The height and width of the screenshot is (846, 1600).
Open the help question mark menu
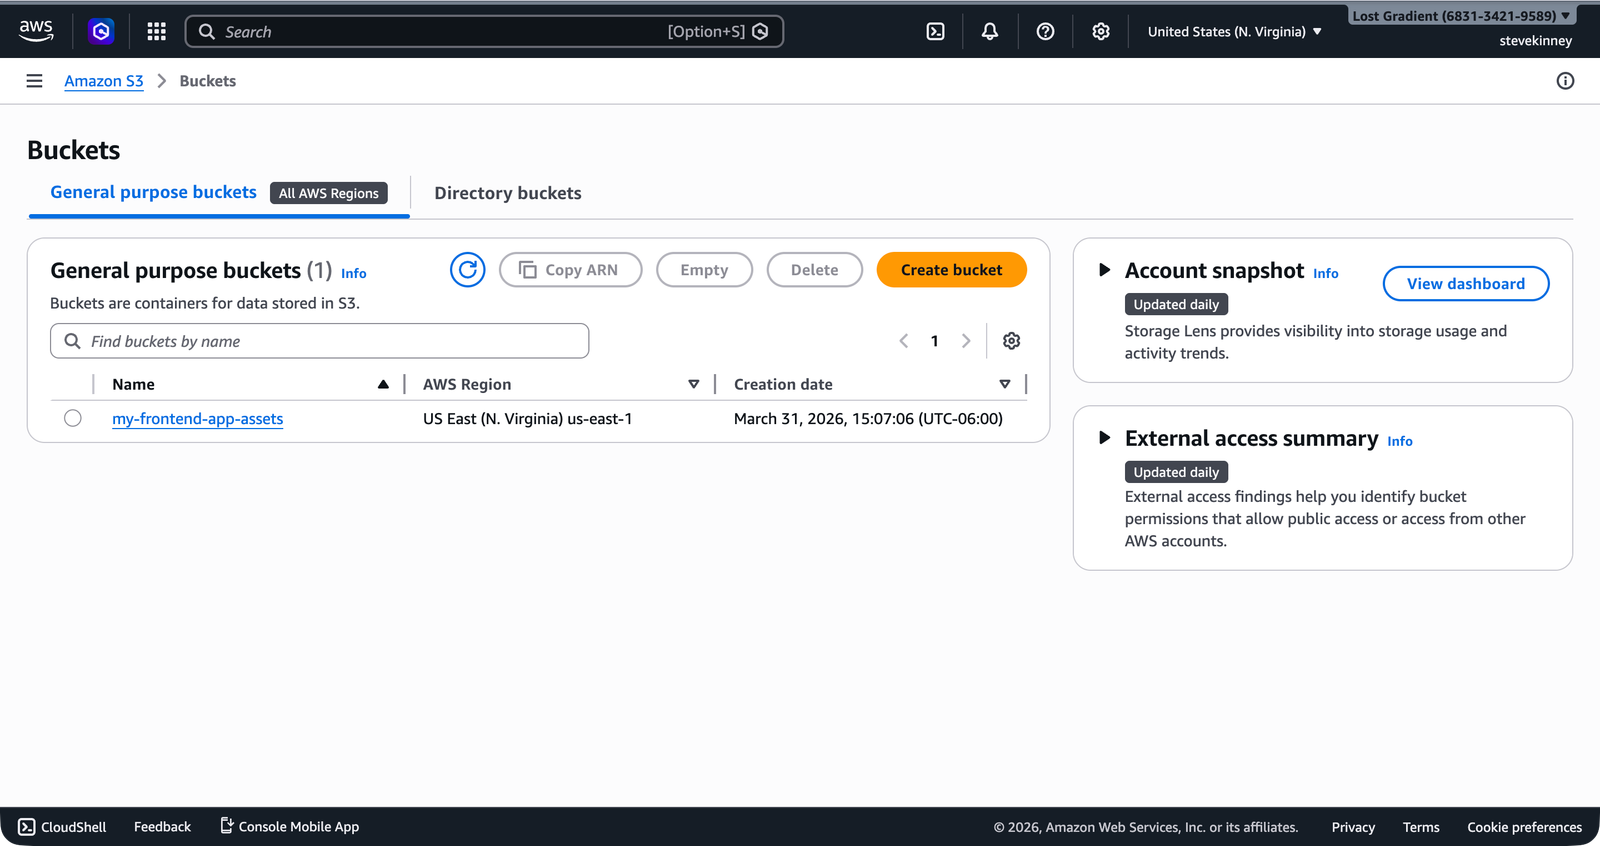coord(1045,32)
